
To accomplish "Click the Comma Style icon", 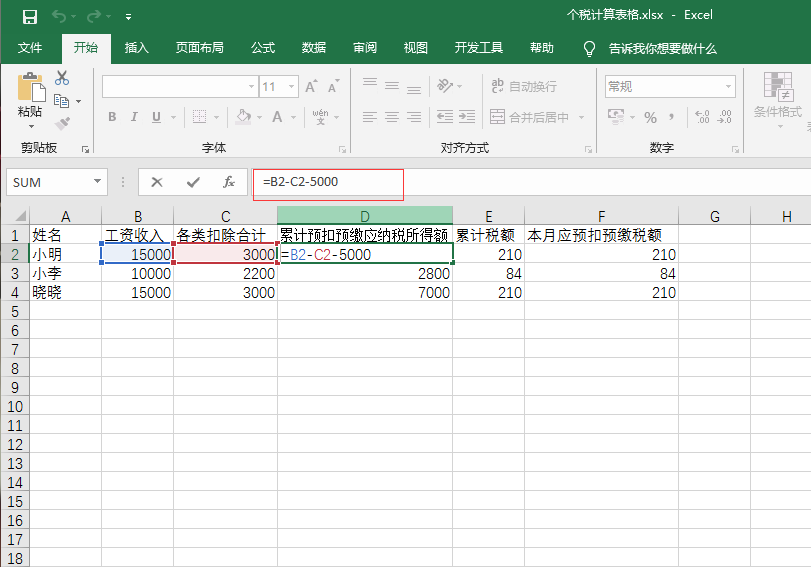I will 671,117.
